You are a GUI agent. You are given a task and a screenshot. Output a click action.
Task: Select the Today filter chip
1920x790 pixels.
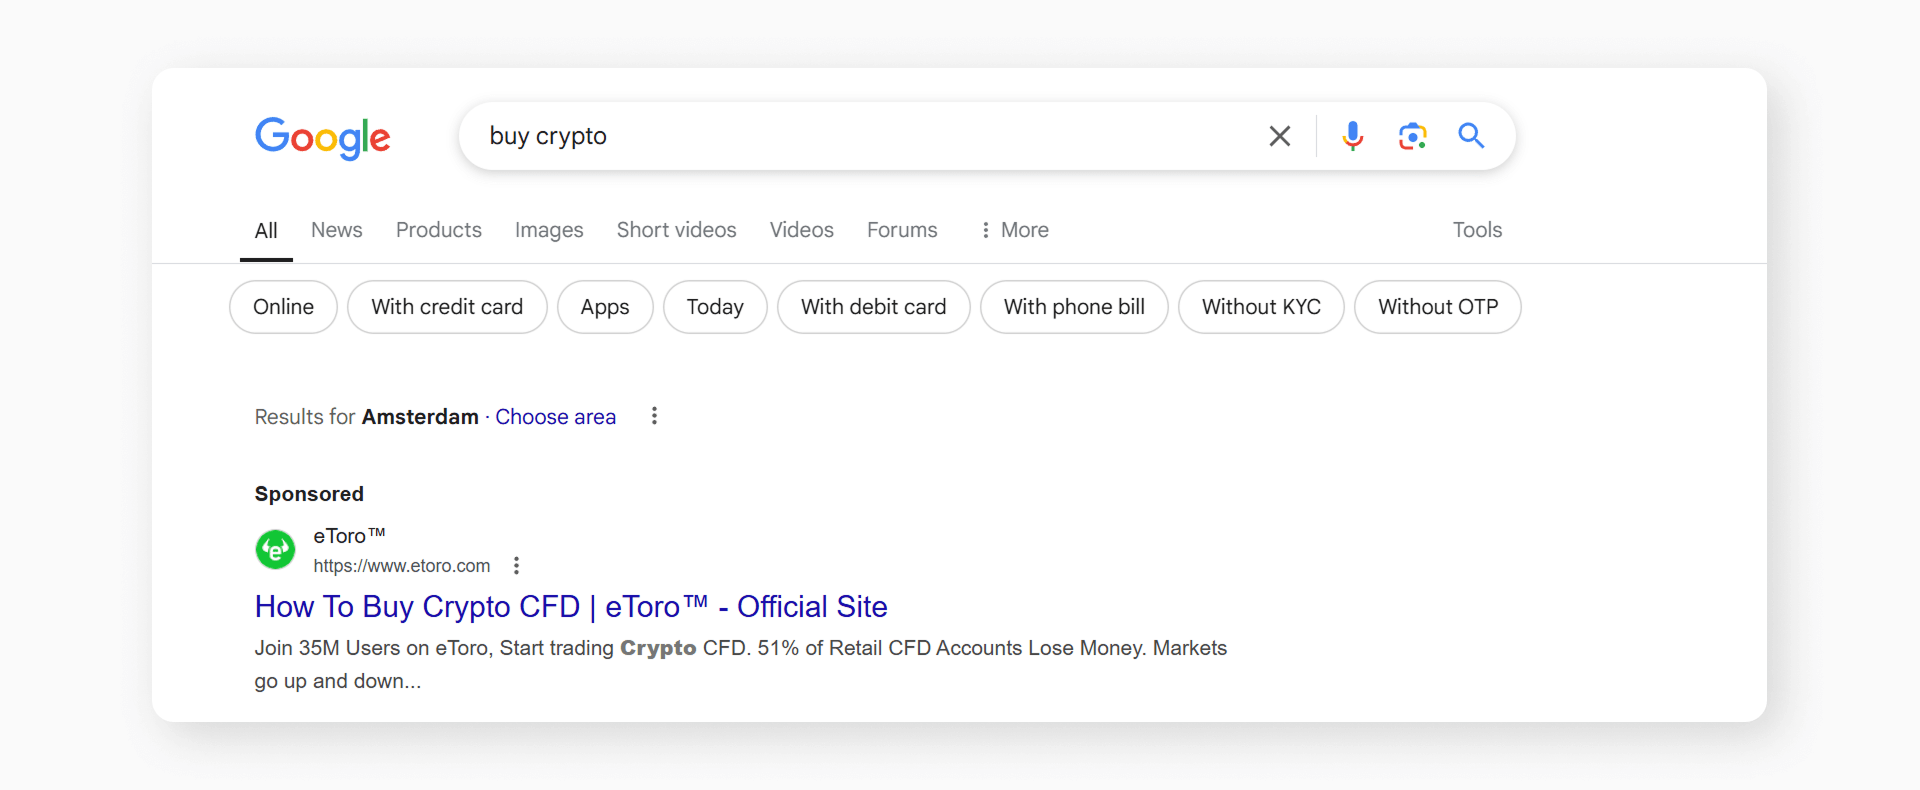tap(715, 307)
